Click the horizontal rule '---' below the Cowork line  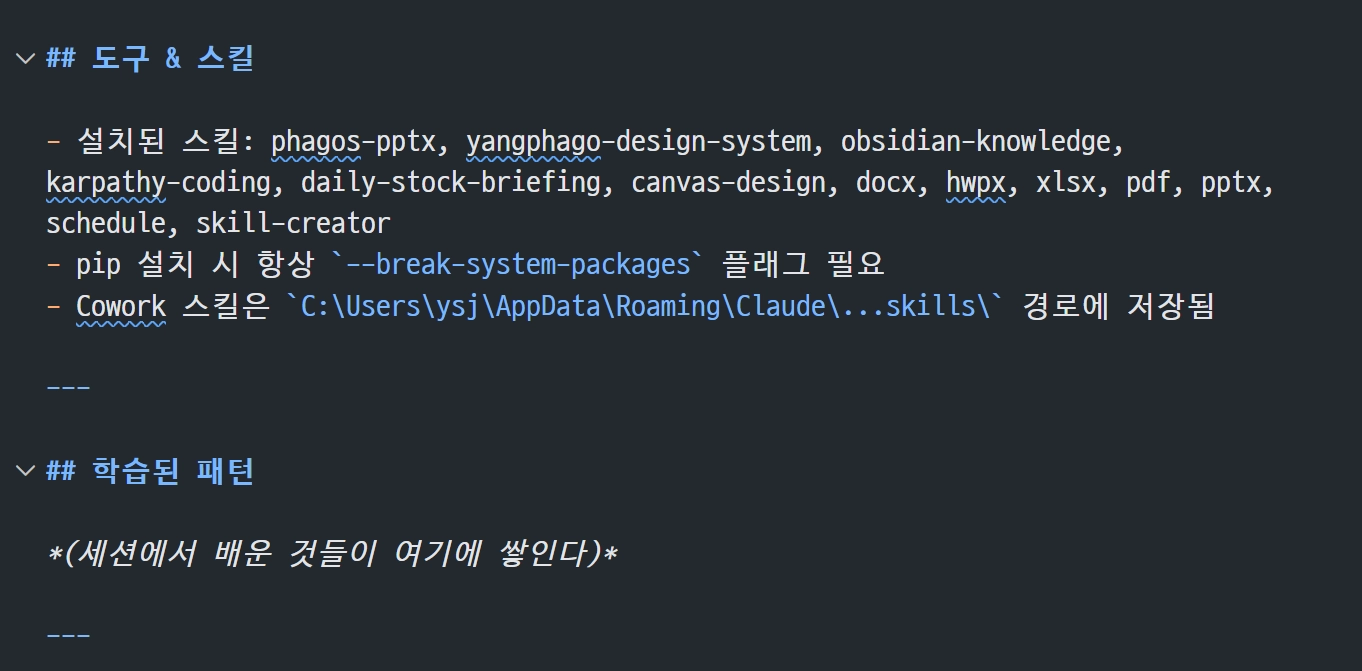(x=68, y=387)
